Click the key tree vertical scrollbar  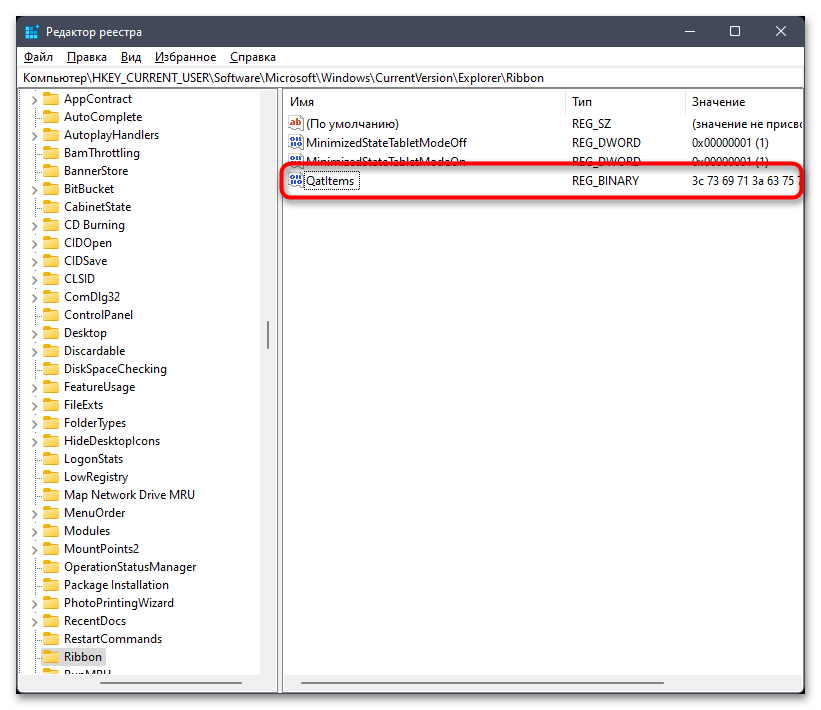(x=268, y=335)
